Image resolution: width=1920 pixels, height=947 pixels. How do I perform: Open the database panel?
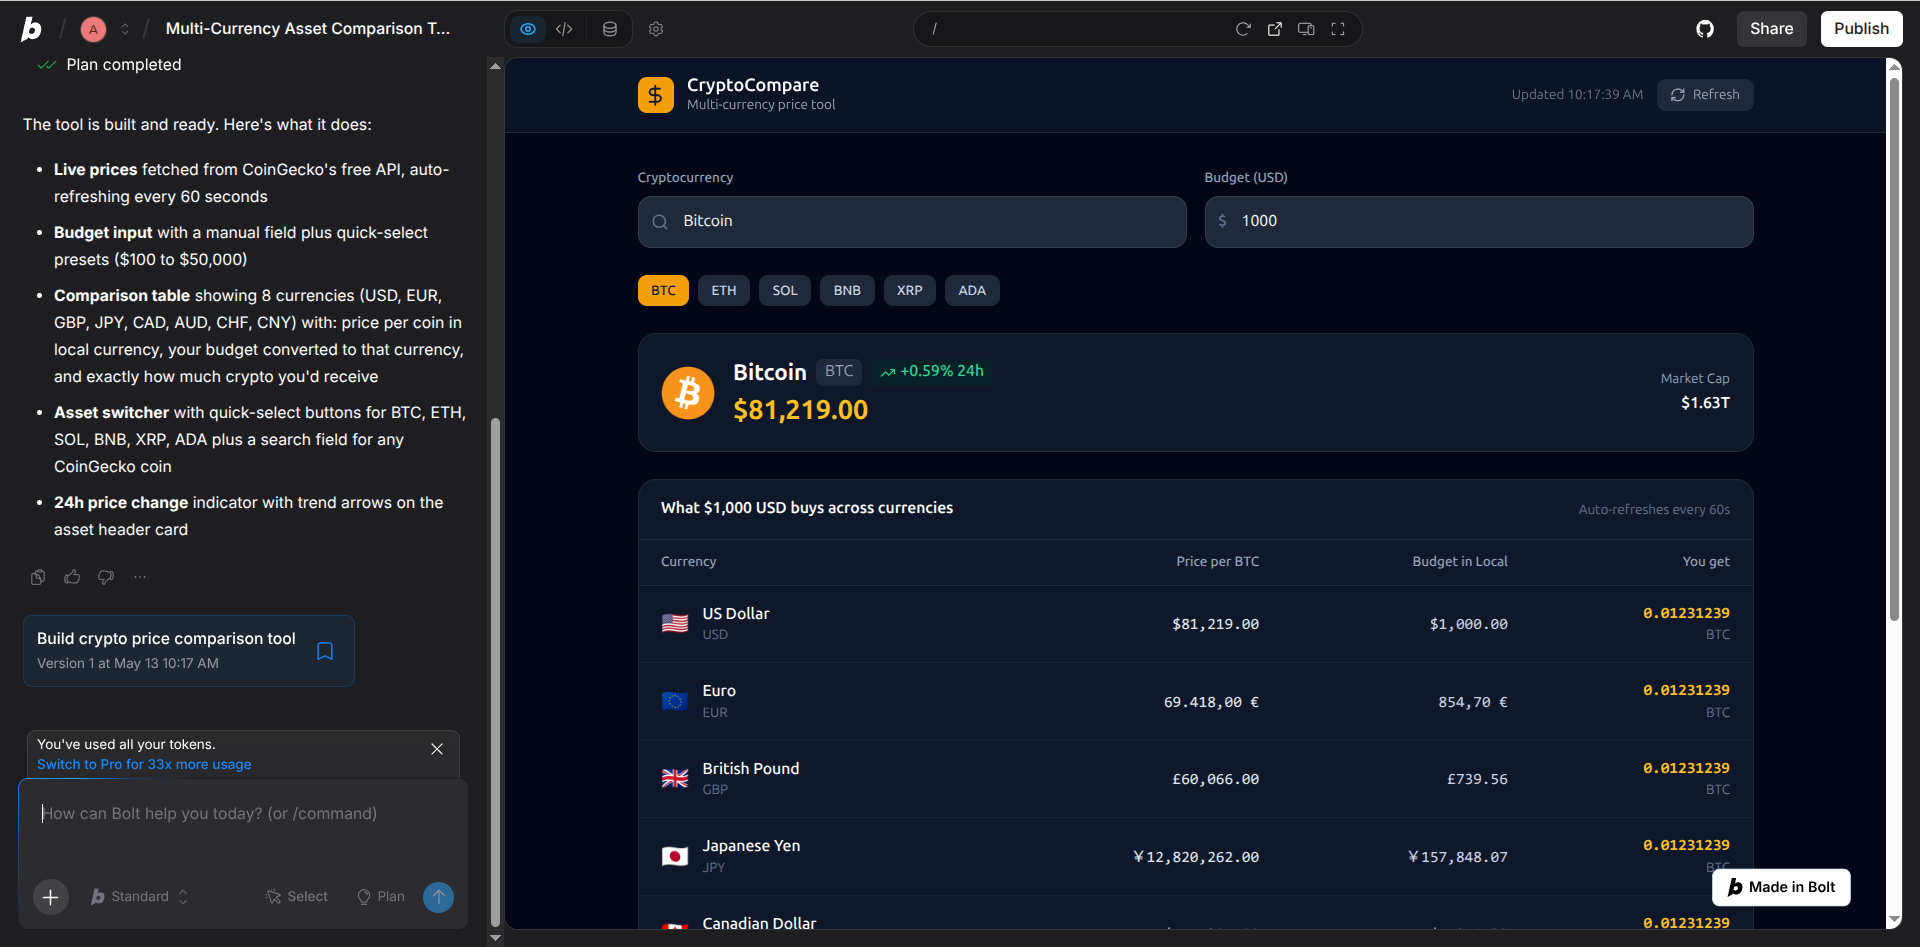pos(610,29)
